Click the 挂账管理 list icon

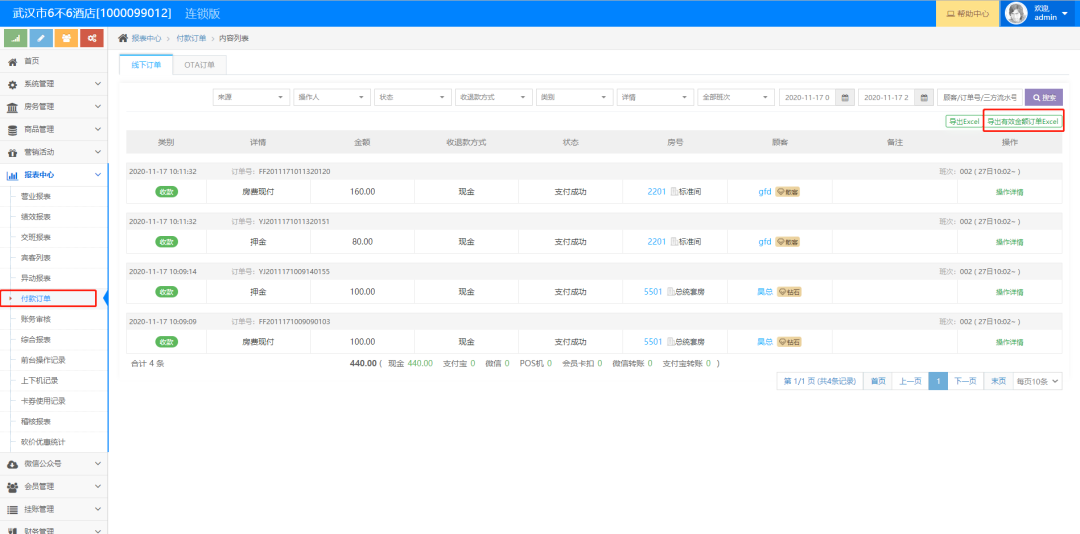(12, 509)
